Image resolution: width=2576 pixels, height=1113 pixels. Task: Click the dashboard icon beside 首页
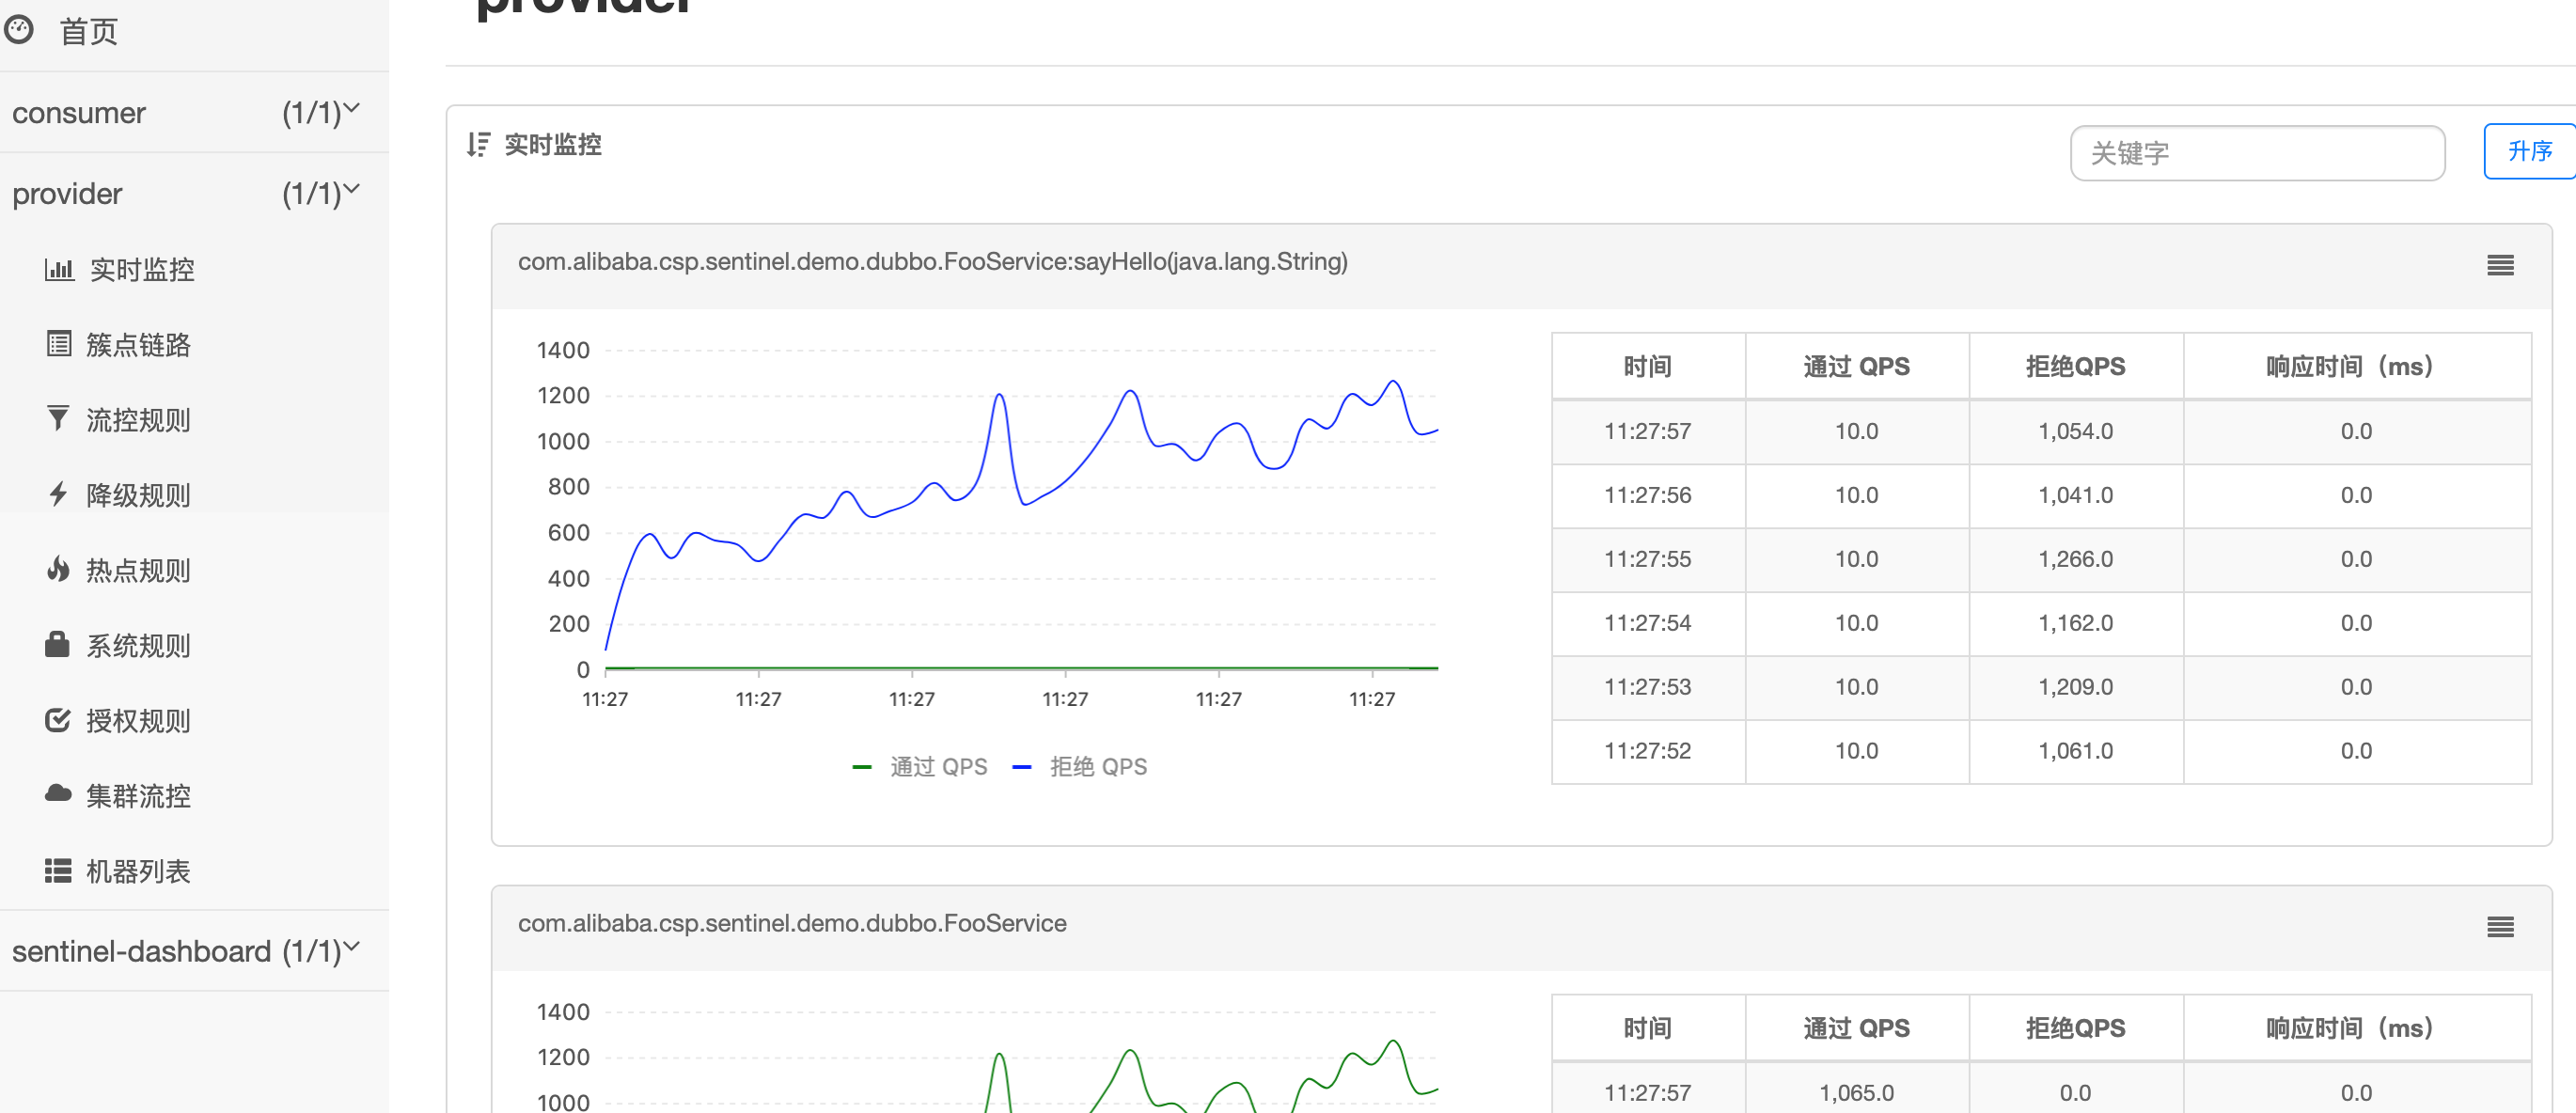19,30
